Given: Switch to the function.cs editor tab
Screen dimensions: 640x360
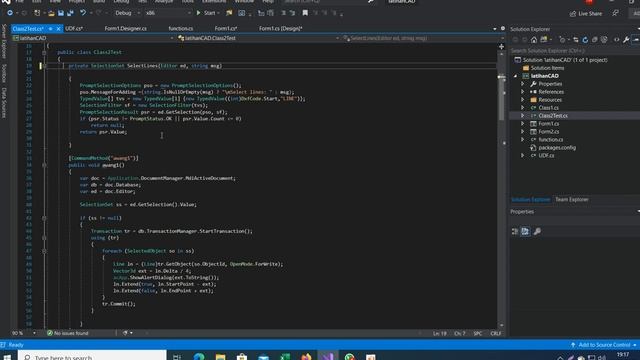Looking at the screenshot, I should [180, 29].
